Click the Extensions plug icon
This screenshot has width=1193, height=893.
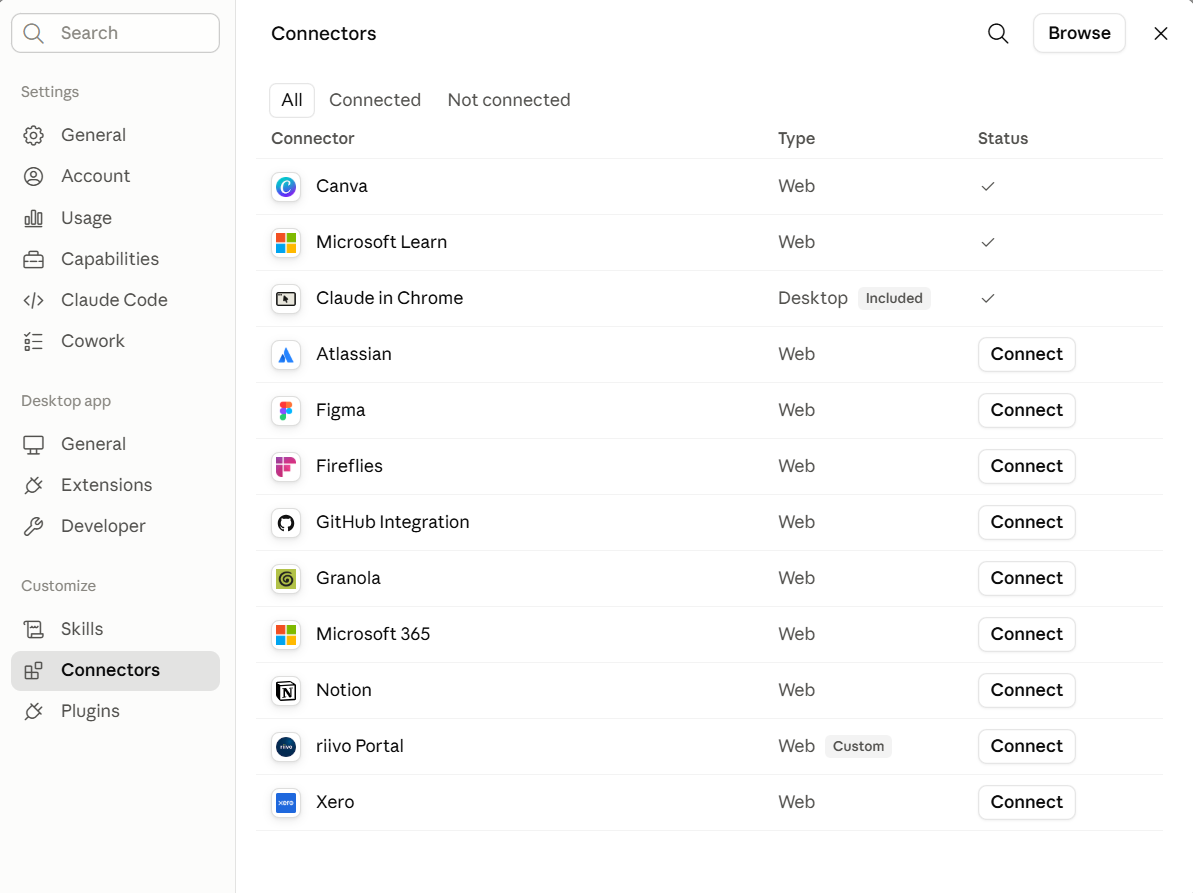pos(33,485)
